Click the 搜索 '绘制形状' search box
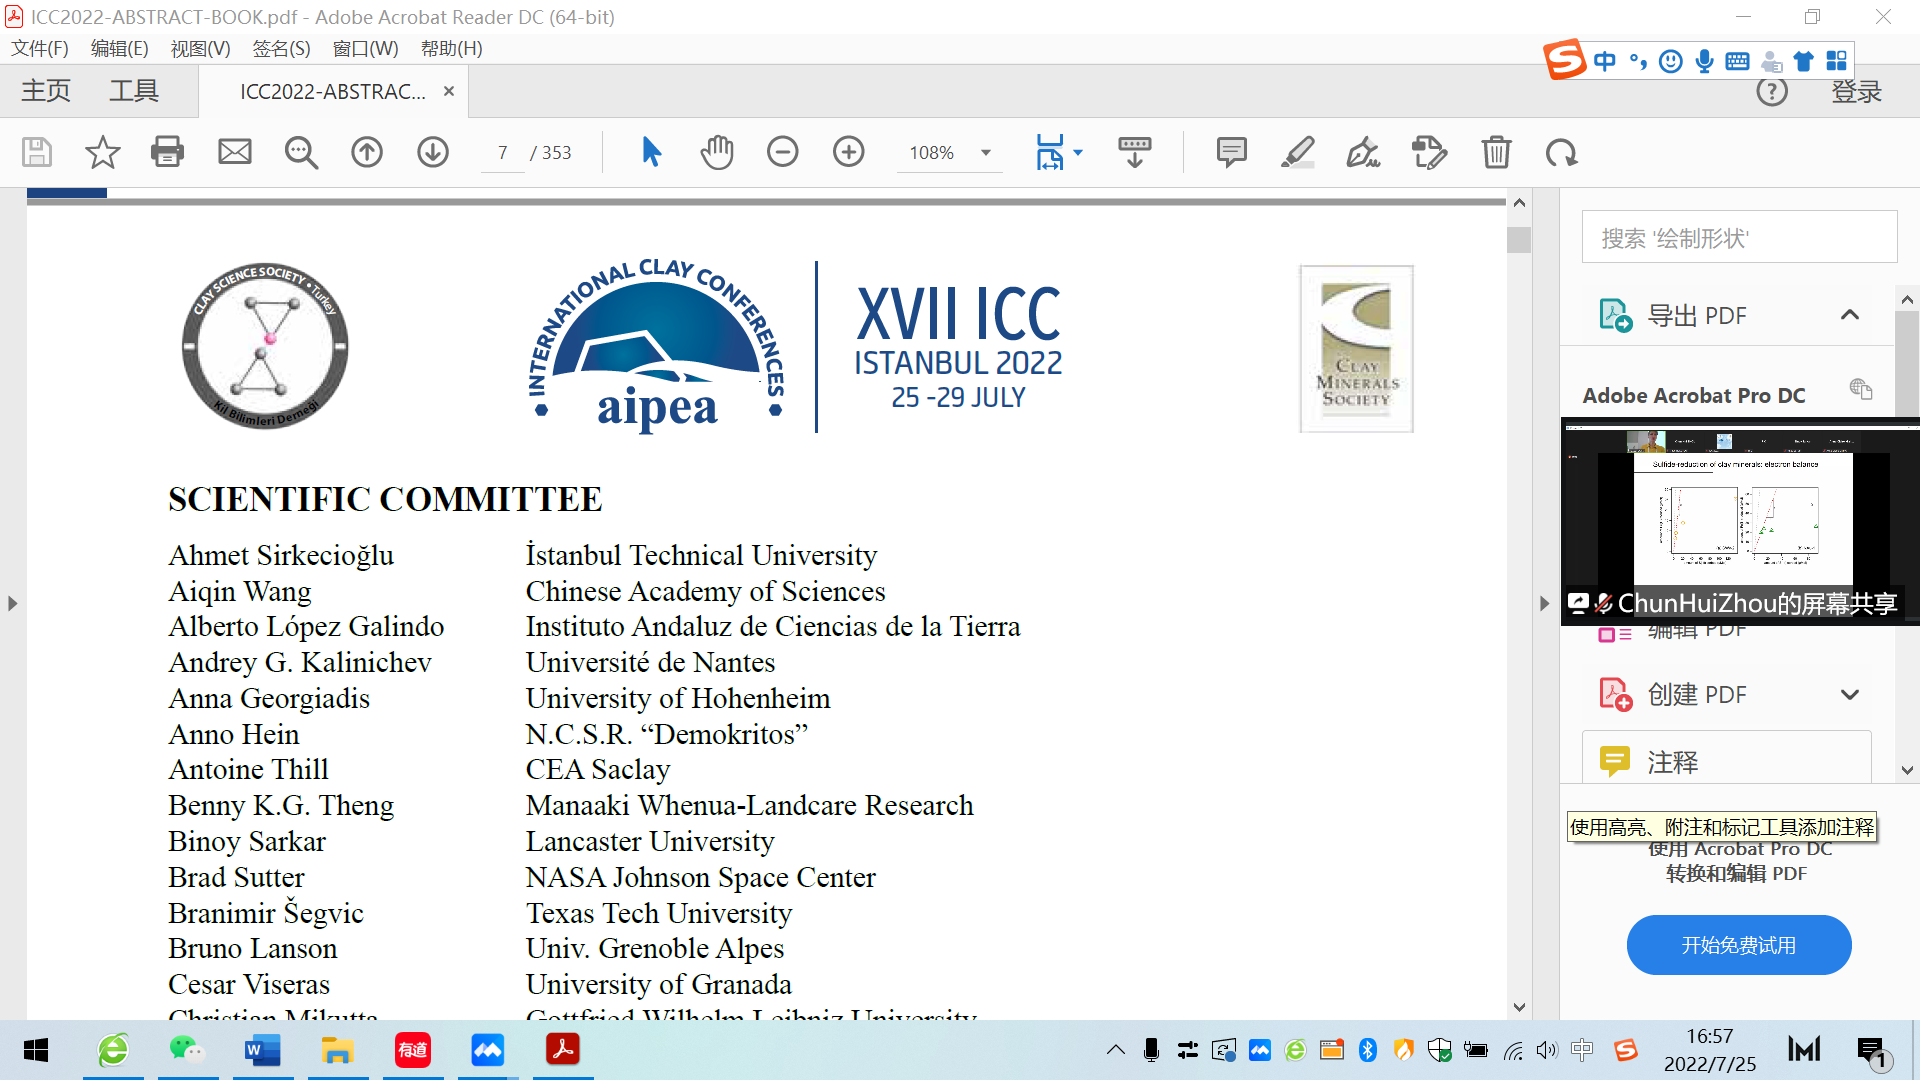The image size is (1920, 1080). point(1739,237)
